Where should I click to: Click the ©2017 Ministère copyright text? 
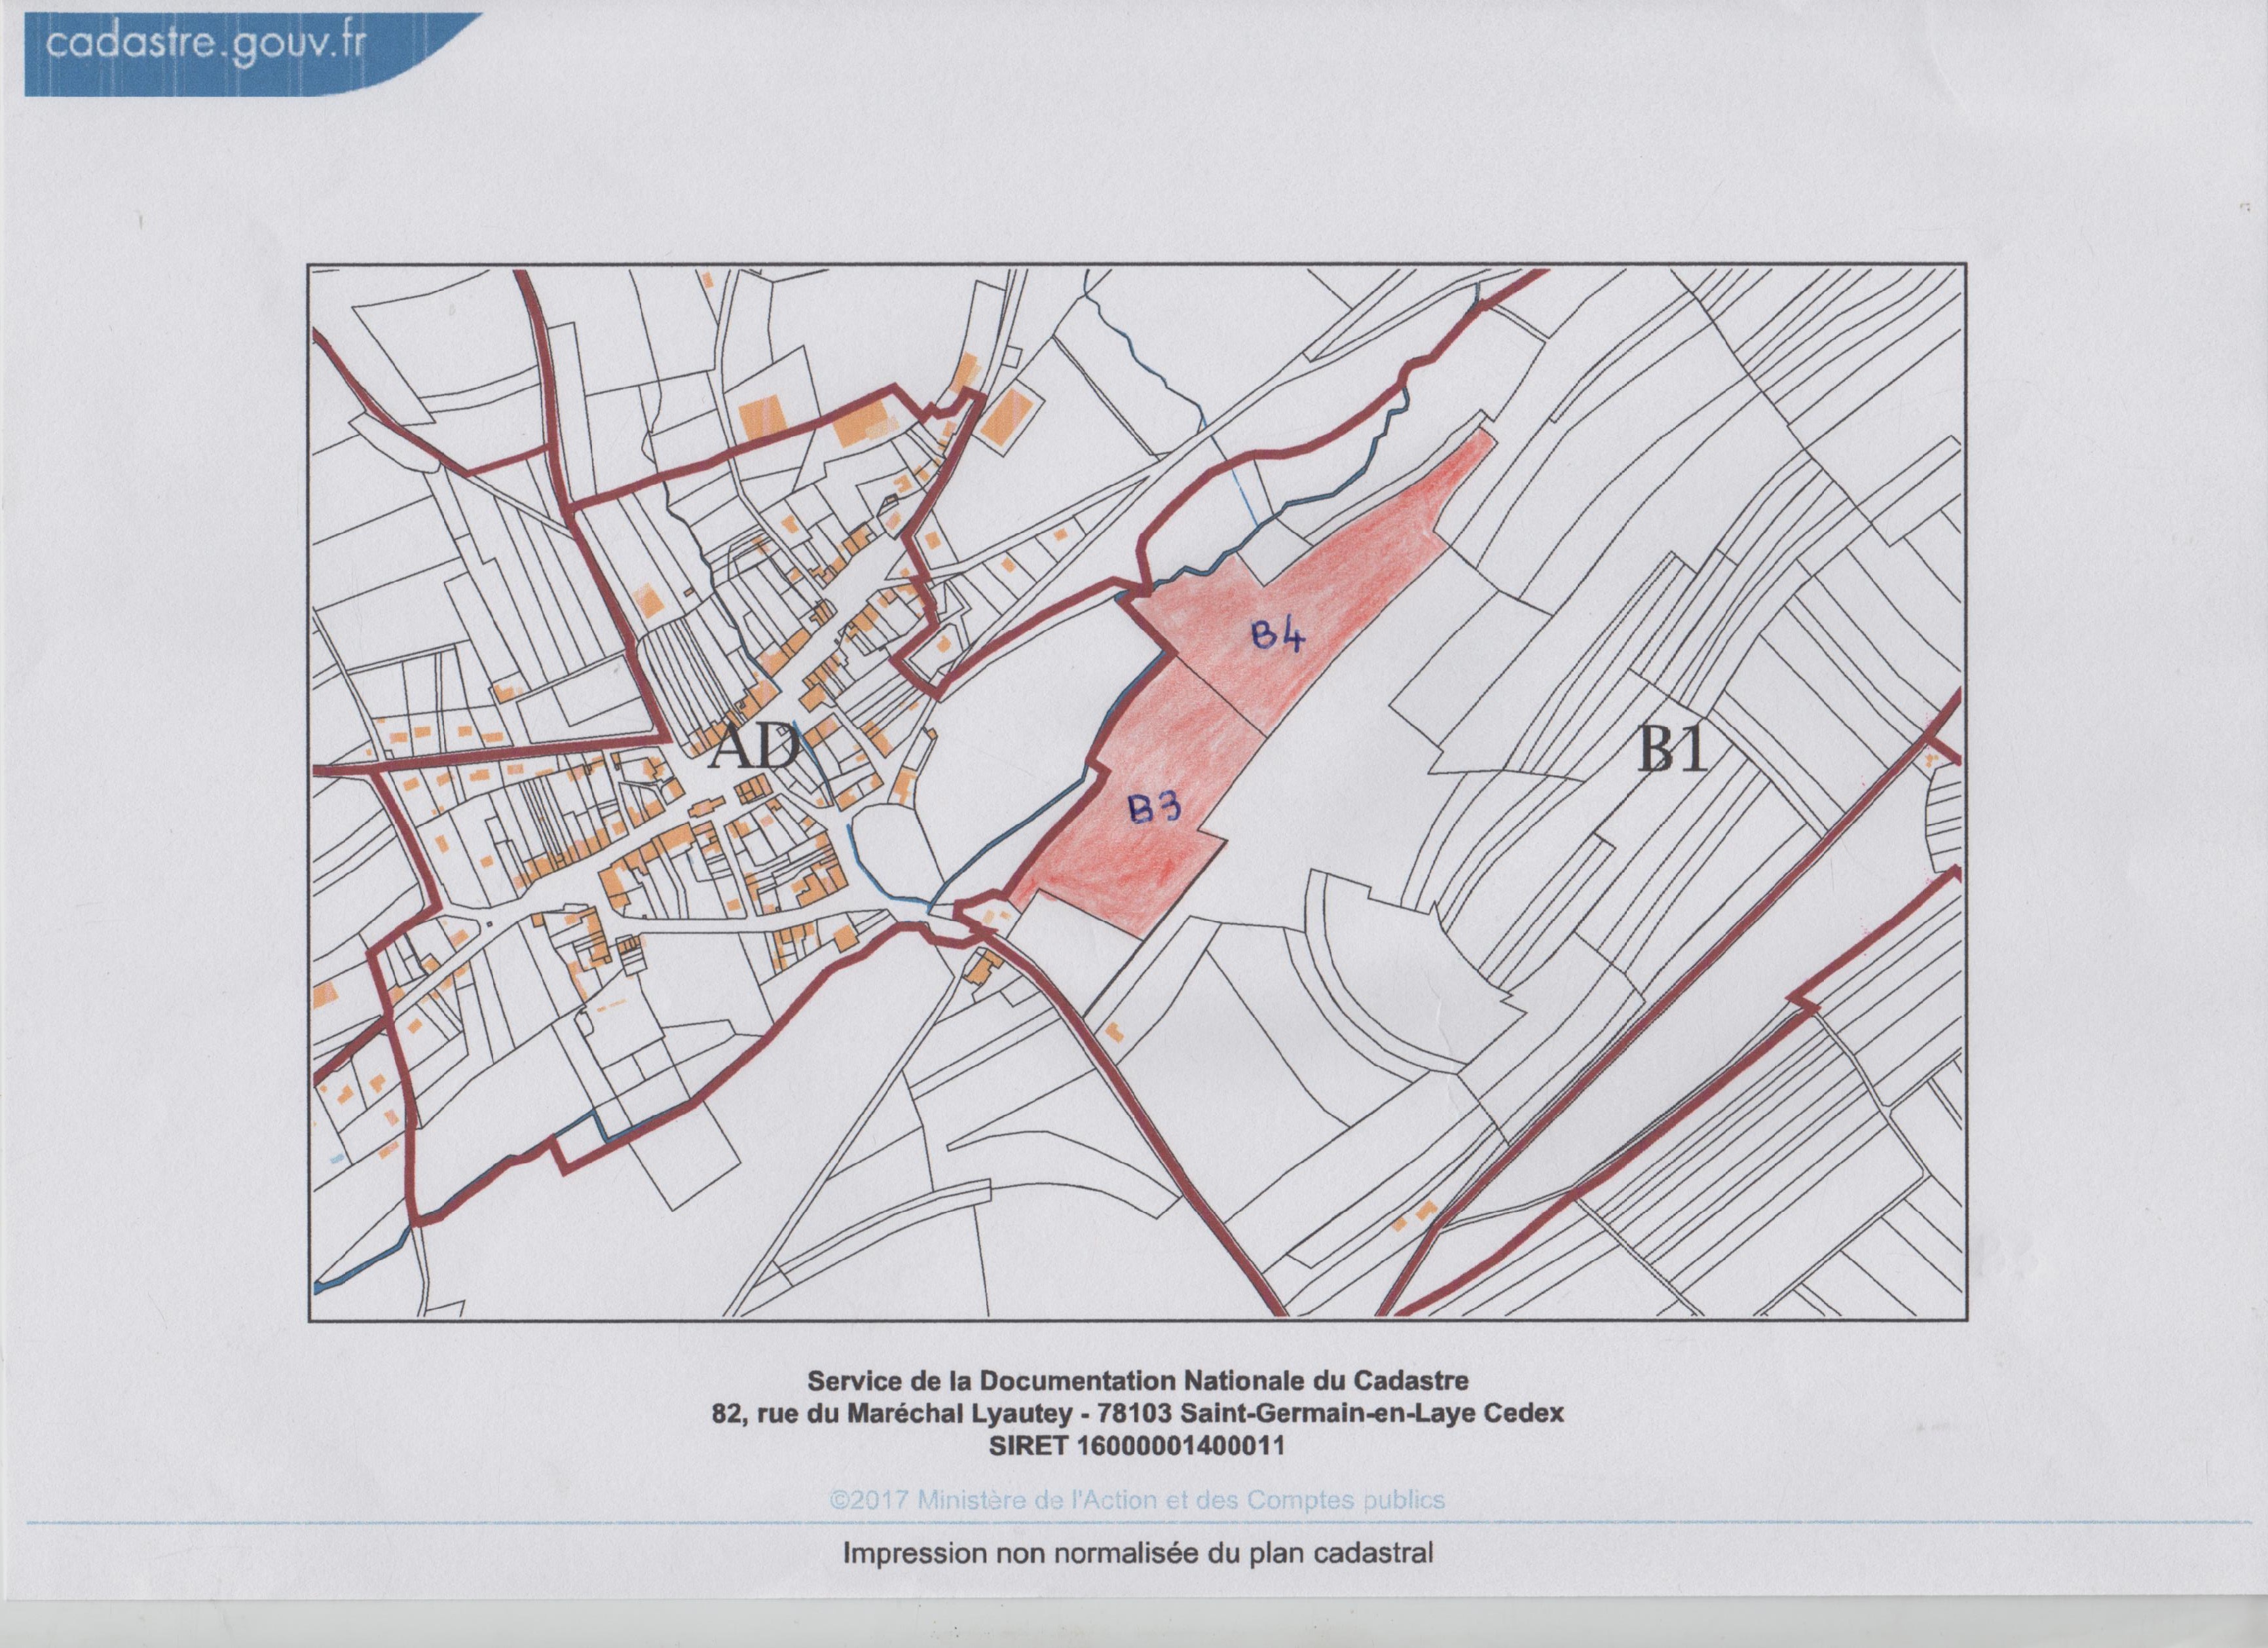(1137, 1500)
